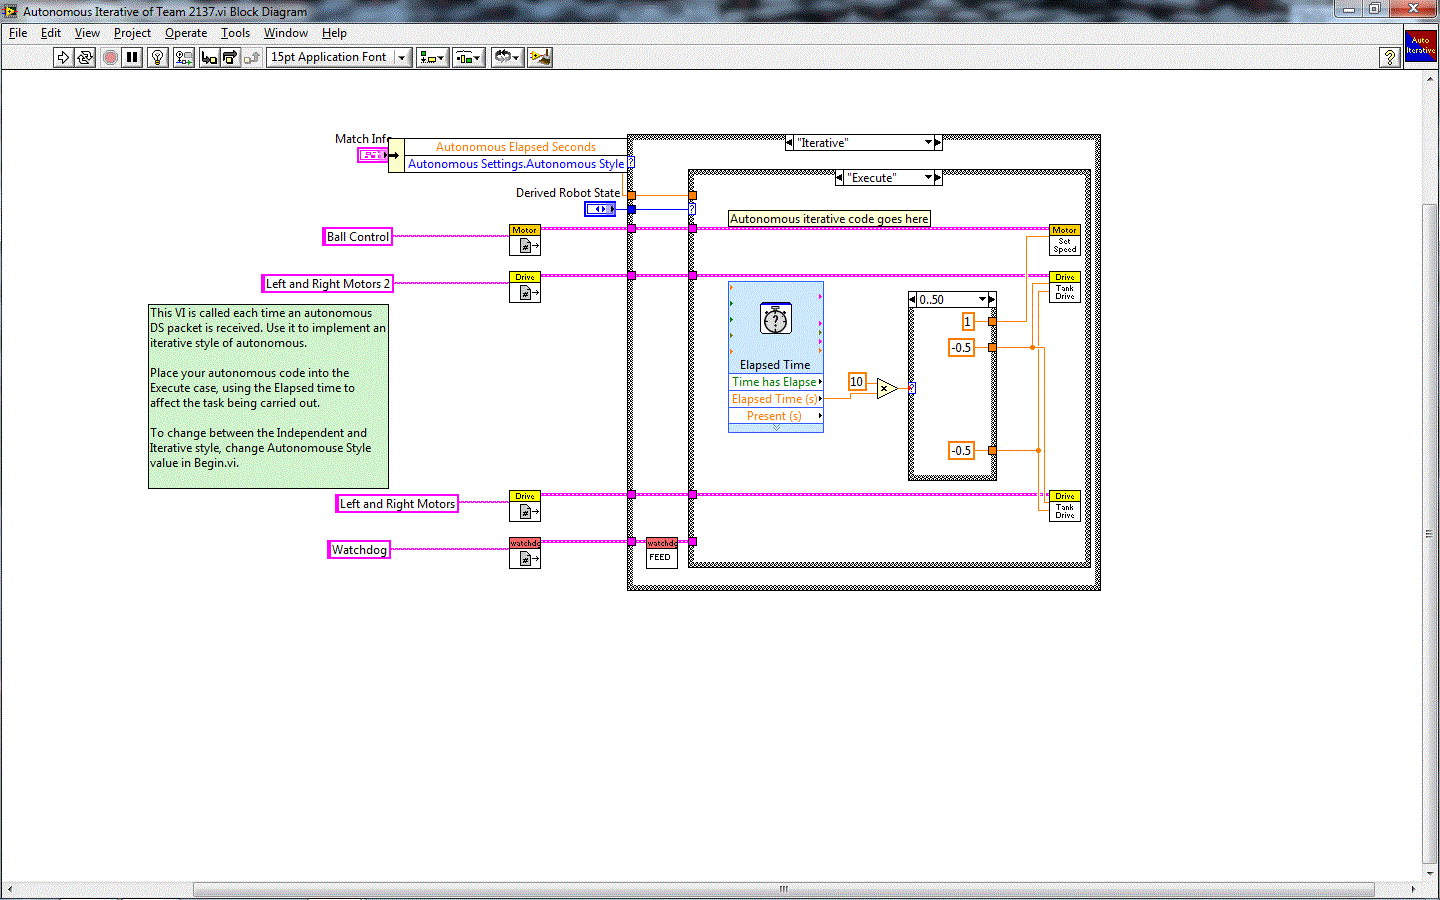Click Drive refnum get node near Left and Right Motors 2
1440x900 pixels.
(x=525, y=287)
